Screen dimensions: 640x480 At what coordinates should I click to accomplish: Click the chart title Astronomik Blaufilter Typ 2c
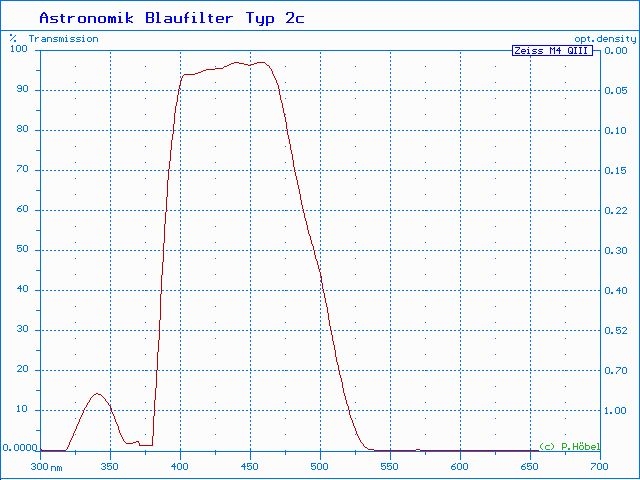pos(171,18)
